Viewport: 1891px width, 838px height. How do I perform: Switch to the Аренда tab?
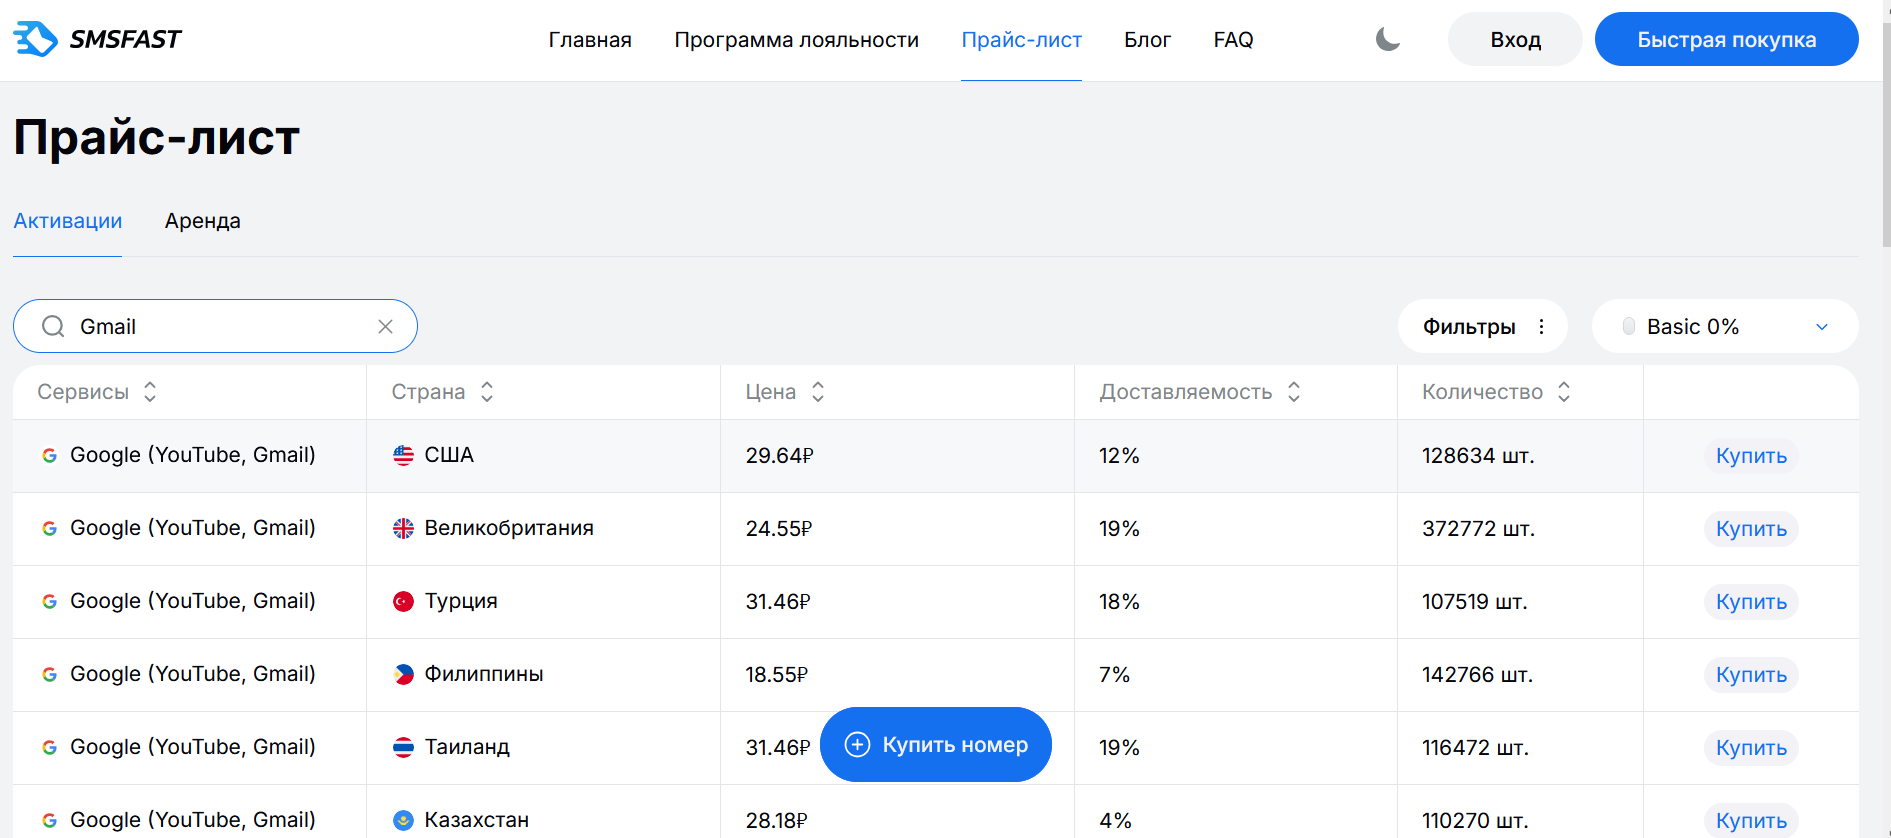tap(203, 221)
